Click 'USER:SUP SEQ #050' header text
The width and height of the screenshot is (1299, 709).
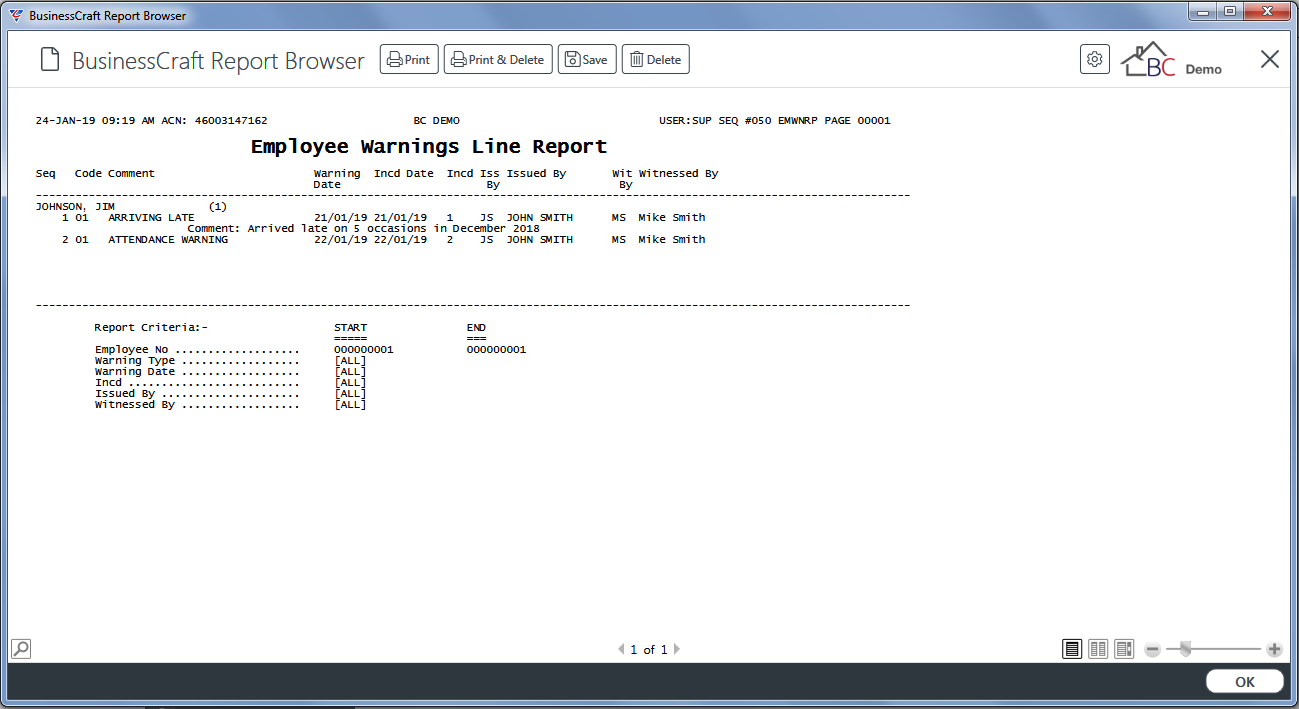tap(716, 120)
